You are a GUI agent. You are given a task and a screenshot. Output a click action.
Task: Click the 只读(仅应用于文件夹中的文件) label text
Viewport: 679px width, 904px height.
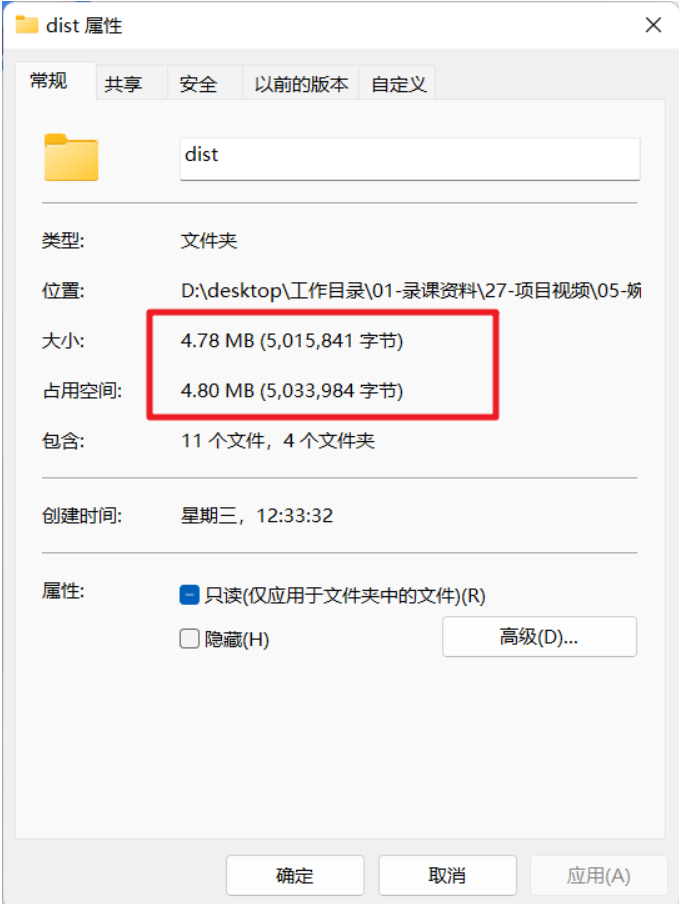coord(345,596)
